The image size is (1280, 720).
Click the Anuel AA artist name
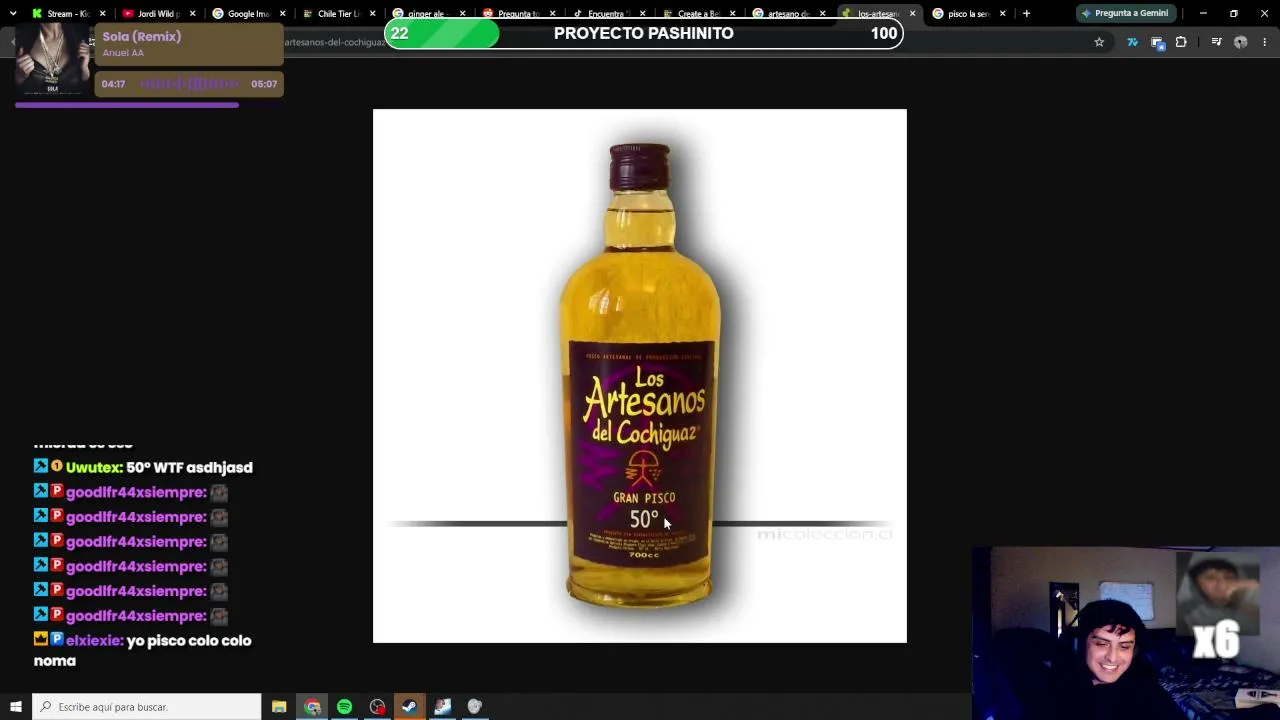click(123, 53)
